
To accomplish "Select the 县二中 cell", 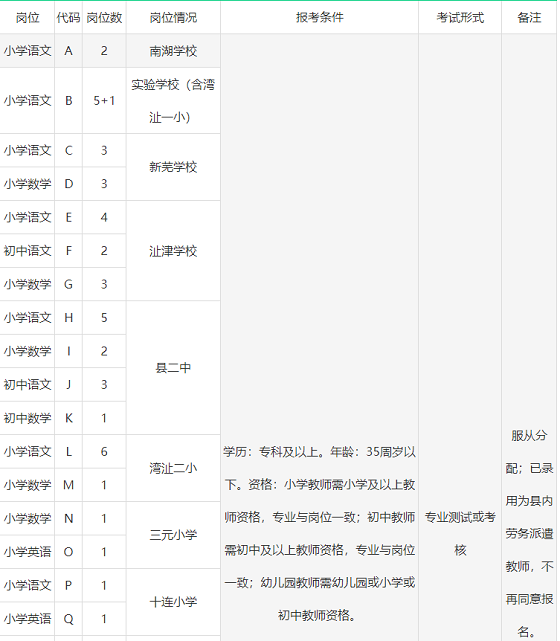I will (x=173, y=368).
